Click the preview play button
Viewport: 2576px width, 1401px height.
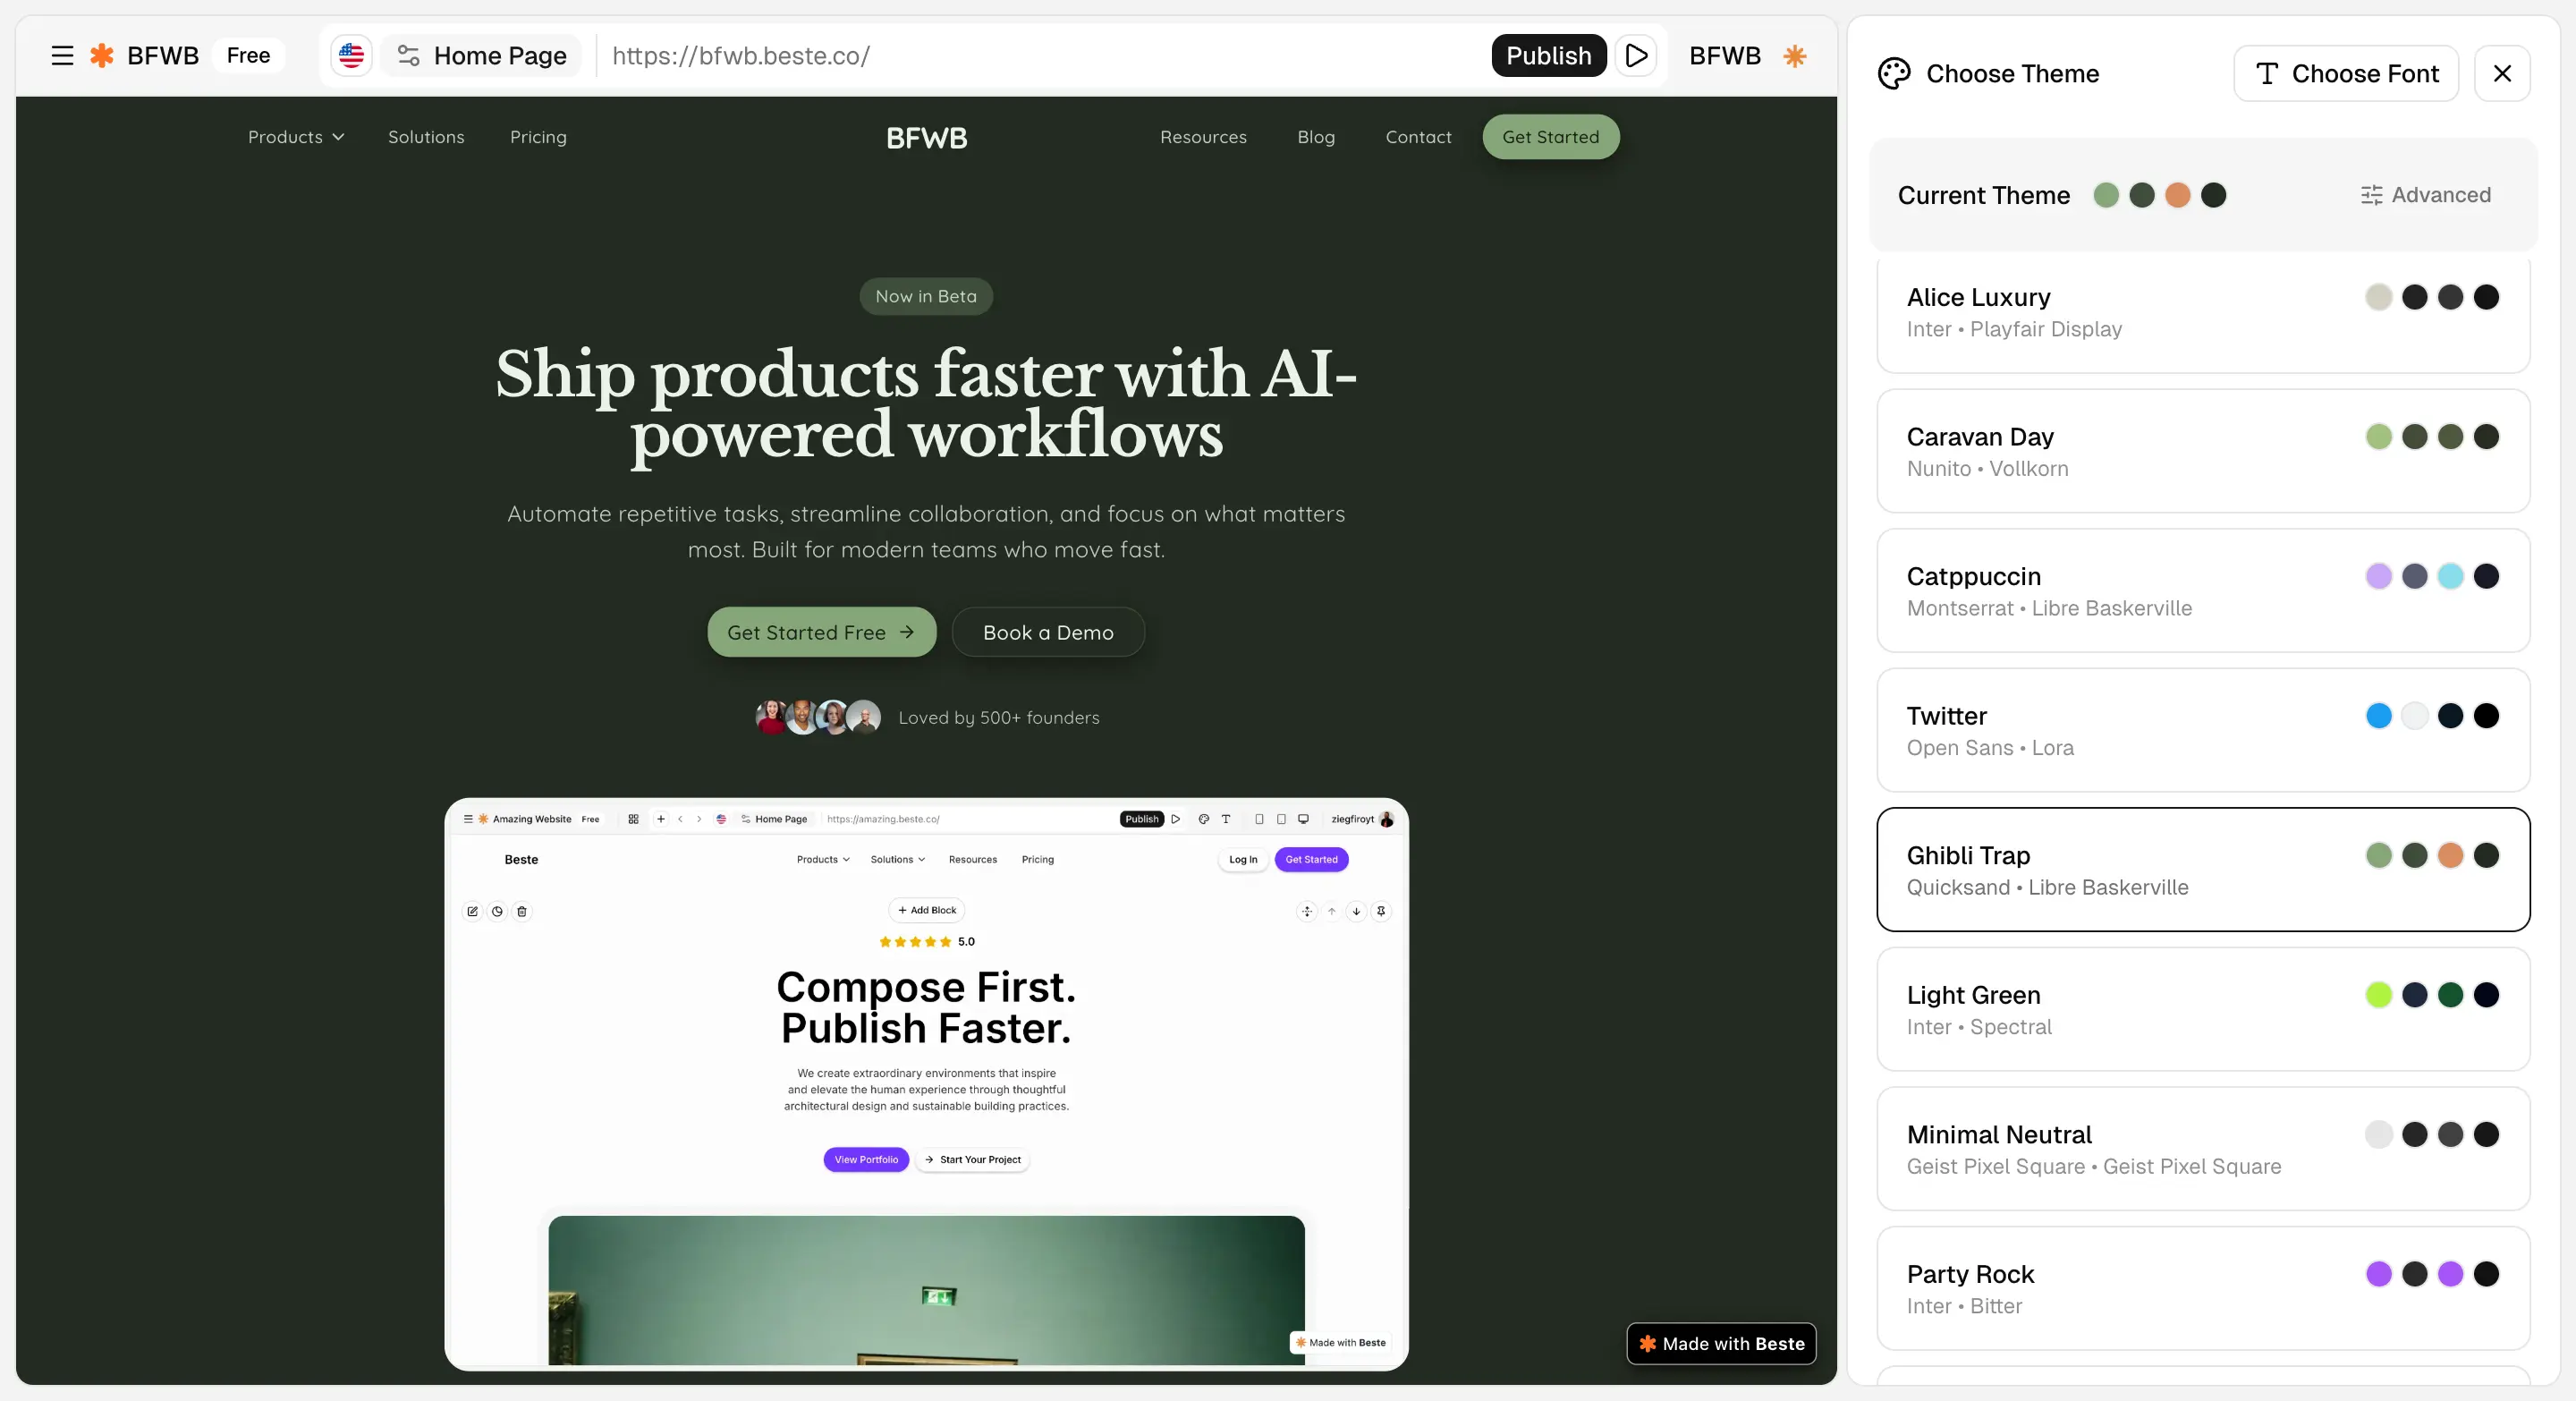1636,55
